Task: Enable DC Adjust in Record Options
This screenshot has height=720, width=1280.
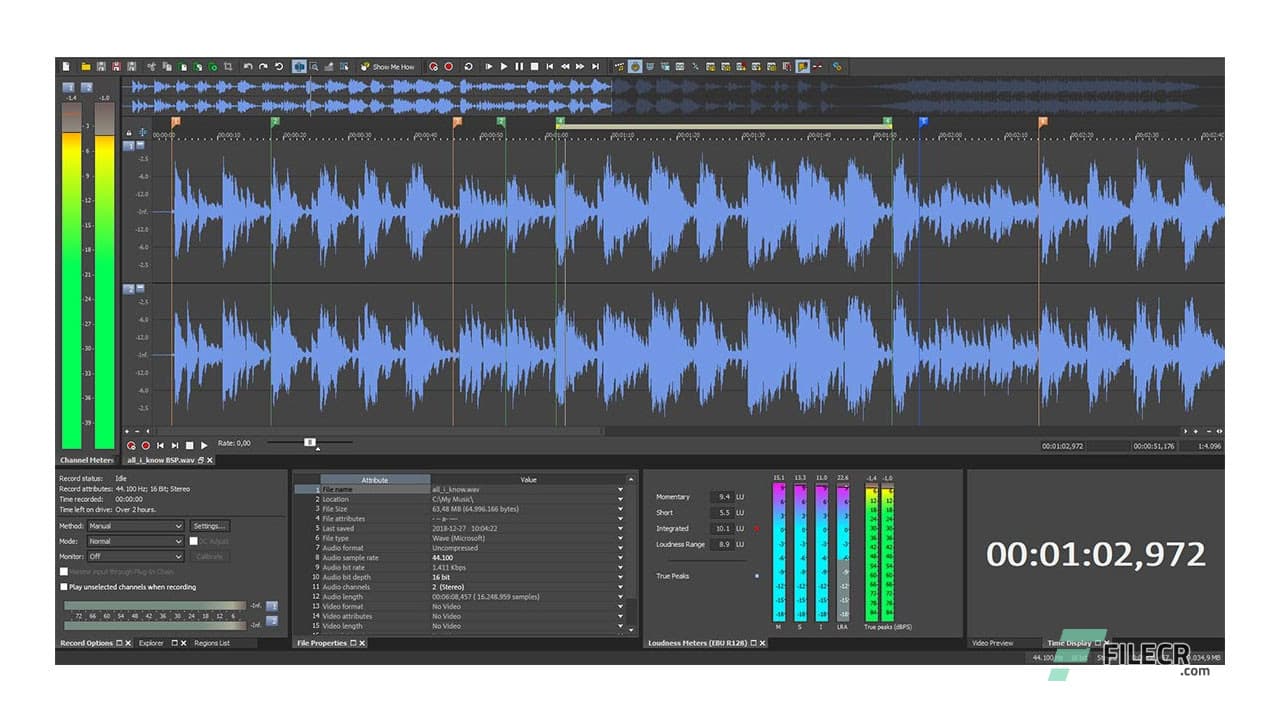Action: tap(193, 541)
